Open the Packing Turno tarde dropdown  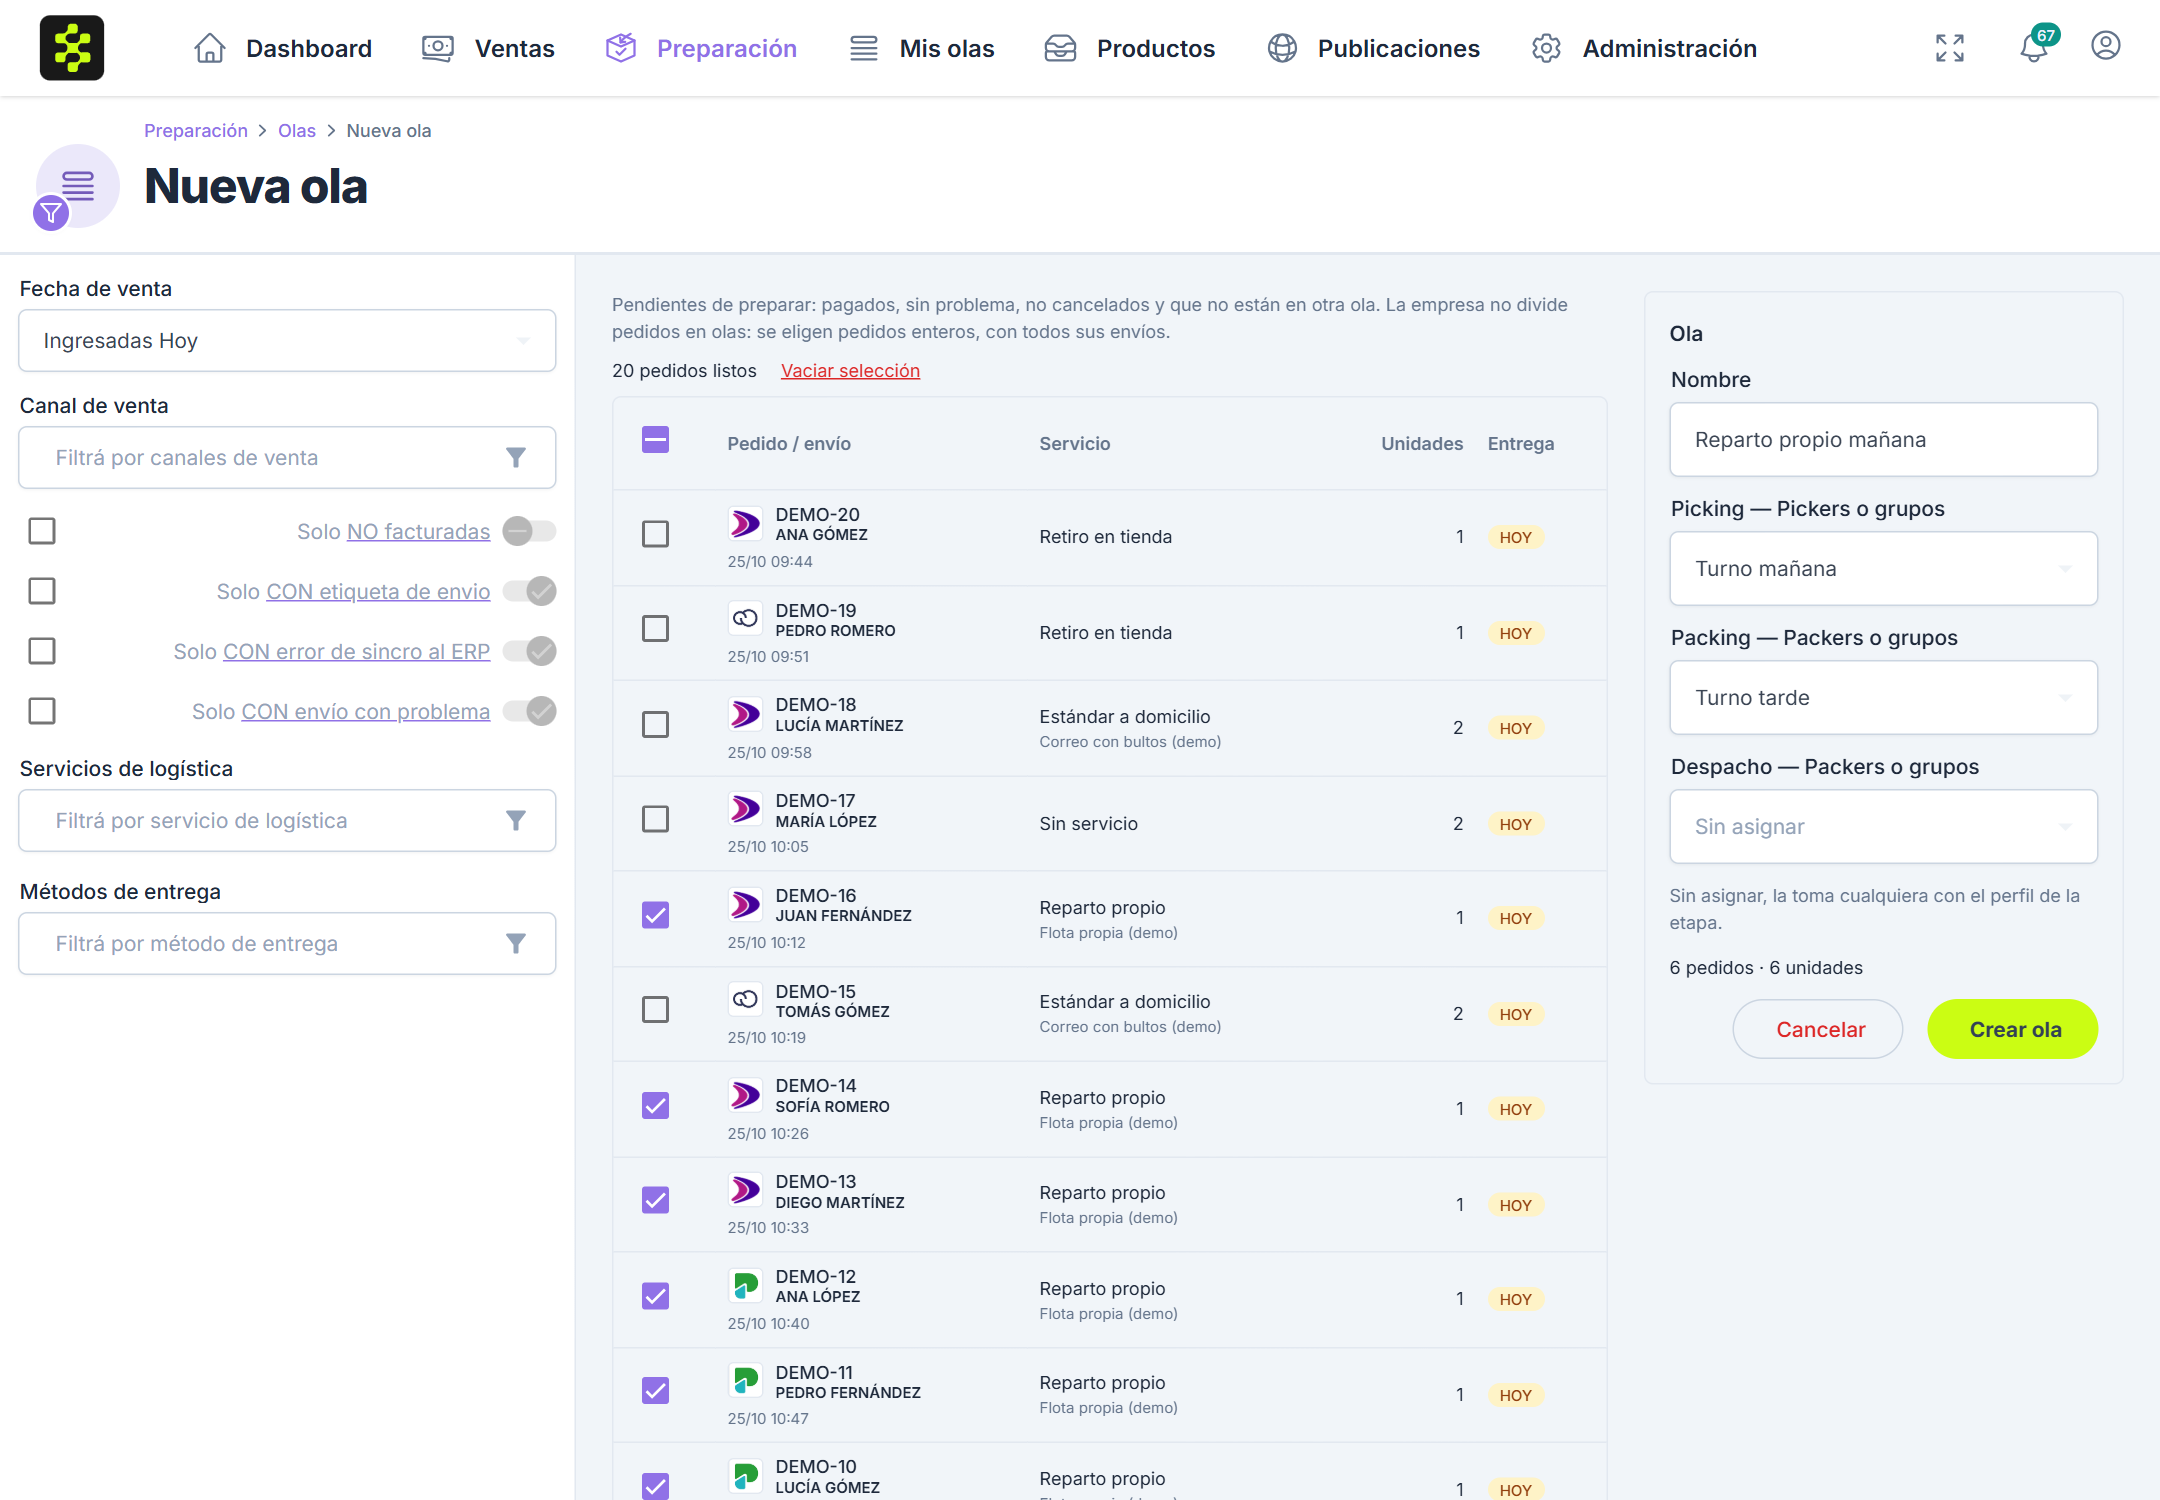pyautogui.click(x=1883, y=698)
